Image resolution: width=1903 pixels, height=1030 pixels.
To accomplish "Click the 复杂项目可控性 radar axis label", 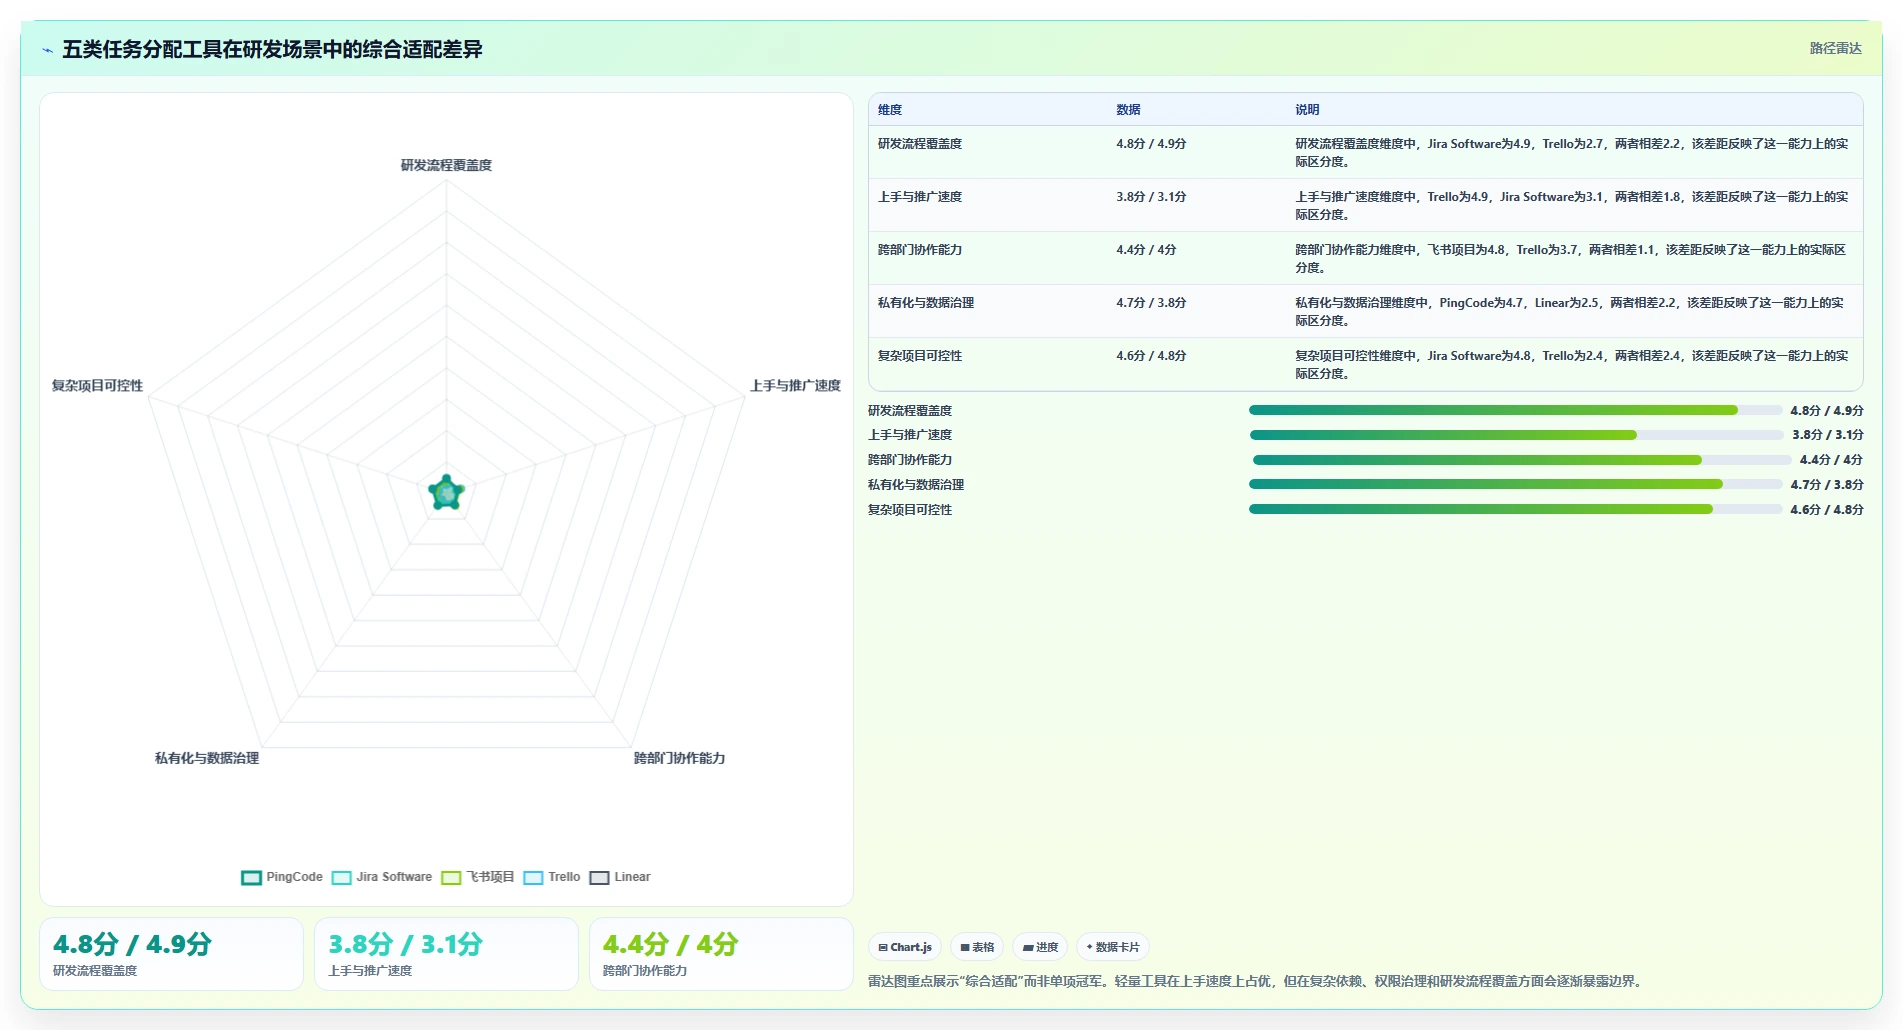I will 97,385.
